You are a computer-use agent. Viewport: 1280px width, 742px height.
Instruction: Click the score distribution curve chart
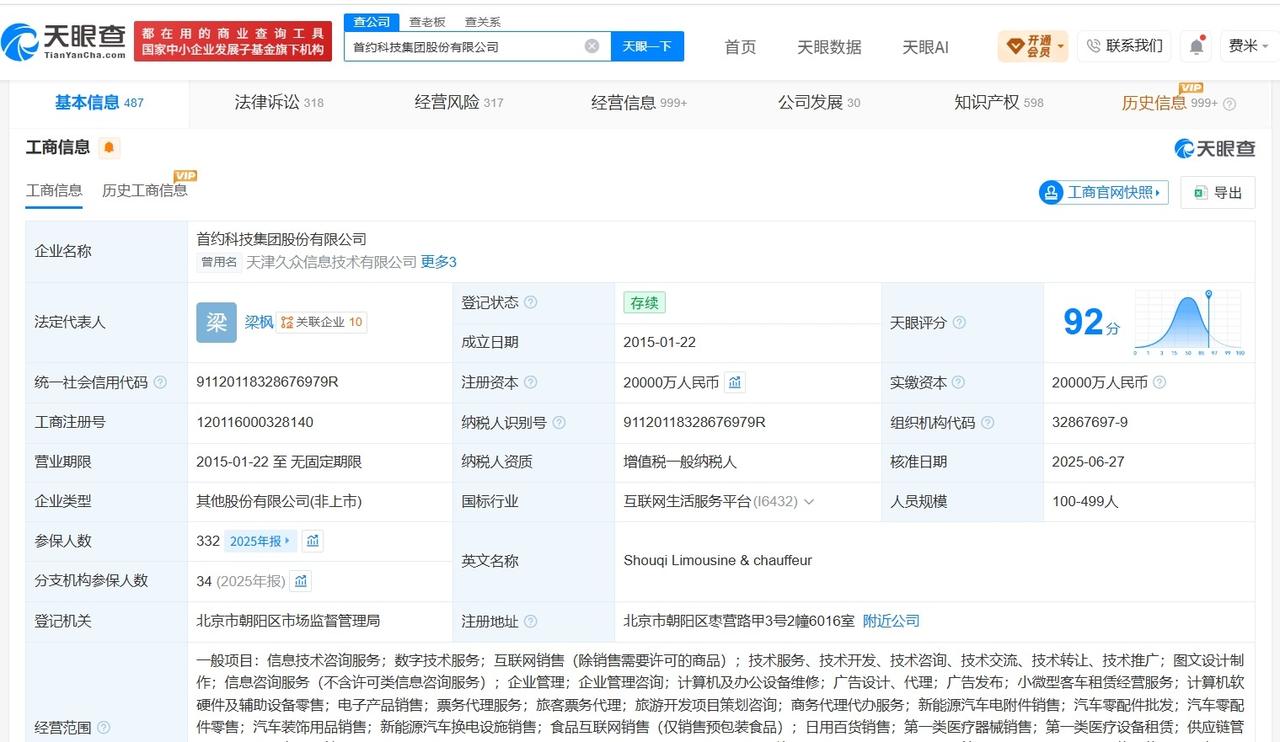tap(1189, 322)
